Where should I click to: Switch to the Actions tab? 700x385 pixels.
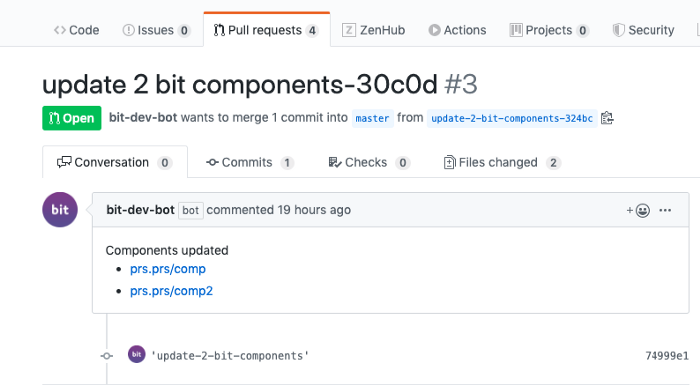click(x=457, y=30)
